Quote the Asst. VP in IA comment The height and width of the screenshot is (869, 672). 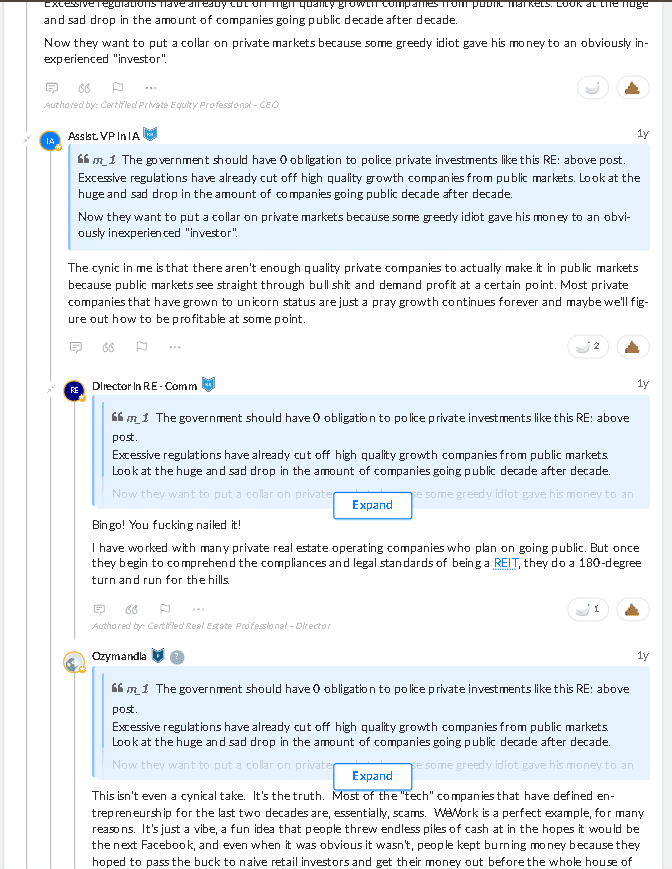109,347
